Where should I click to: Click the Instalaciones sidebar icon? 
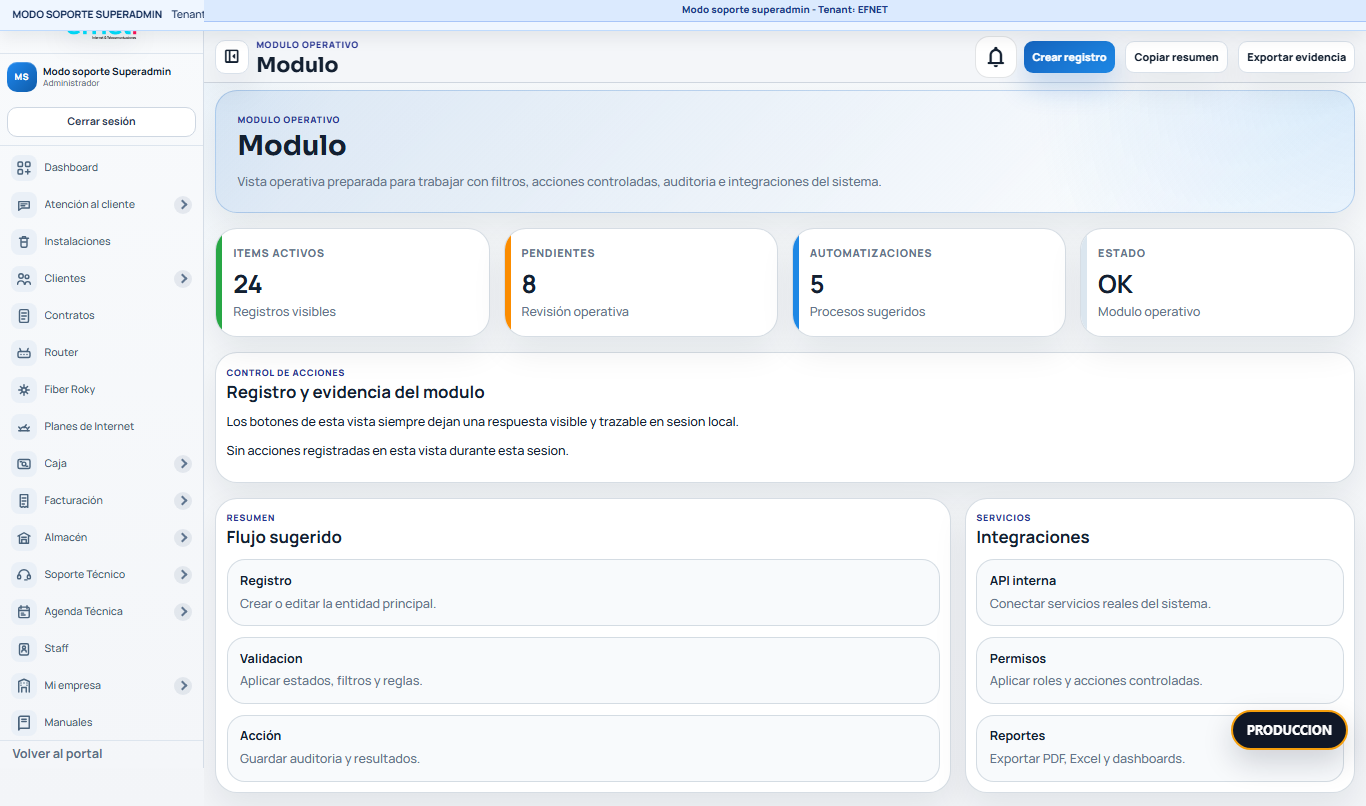[25, 242]
